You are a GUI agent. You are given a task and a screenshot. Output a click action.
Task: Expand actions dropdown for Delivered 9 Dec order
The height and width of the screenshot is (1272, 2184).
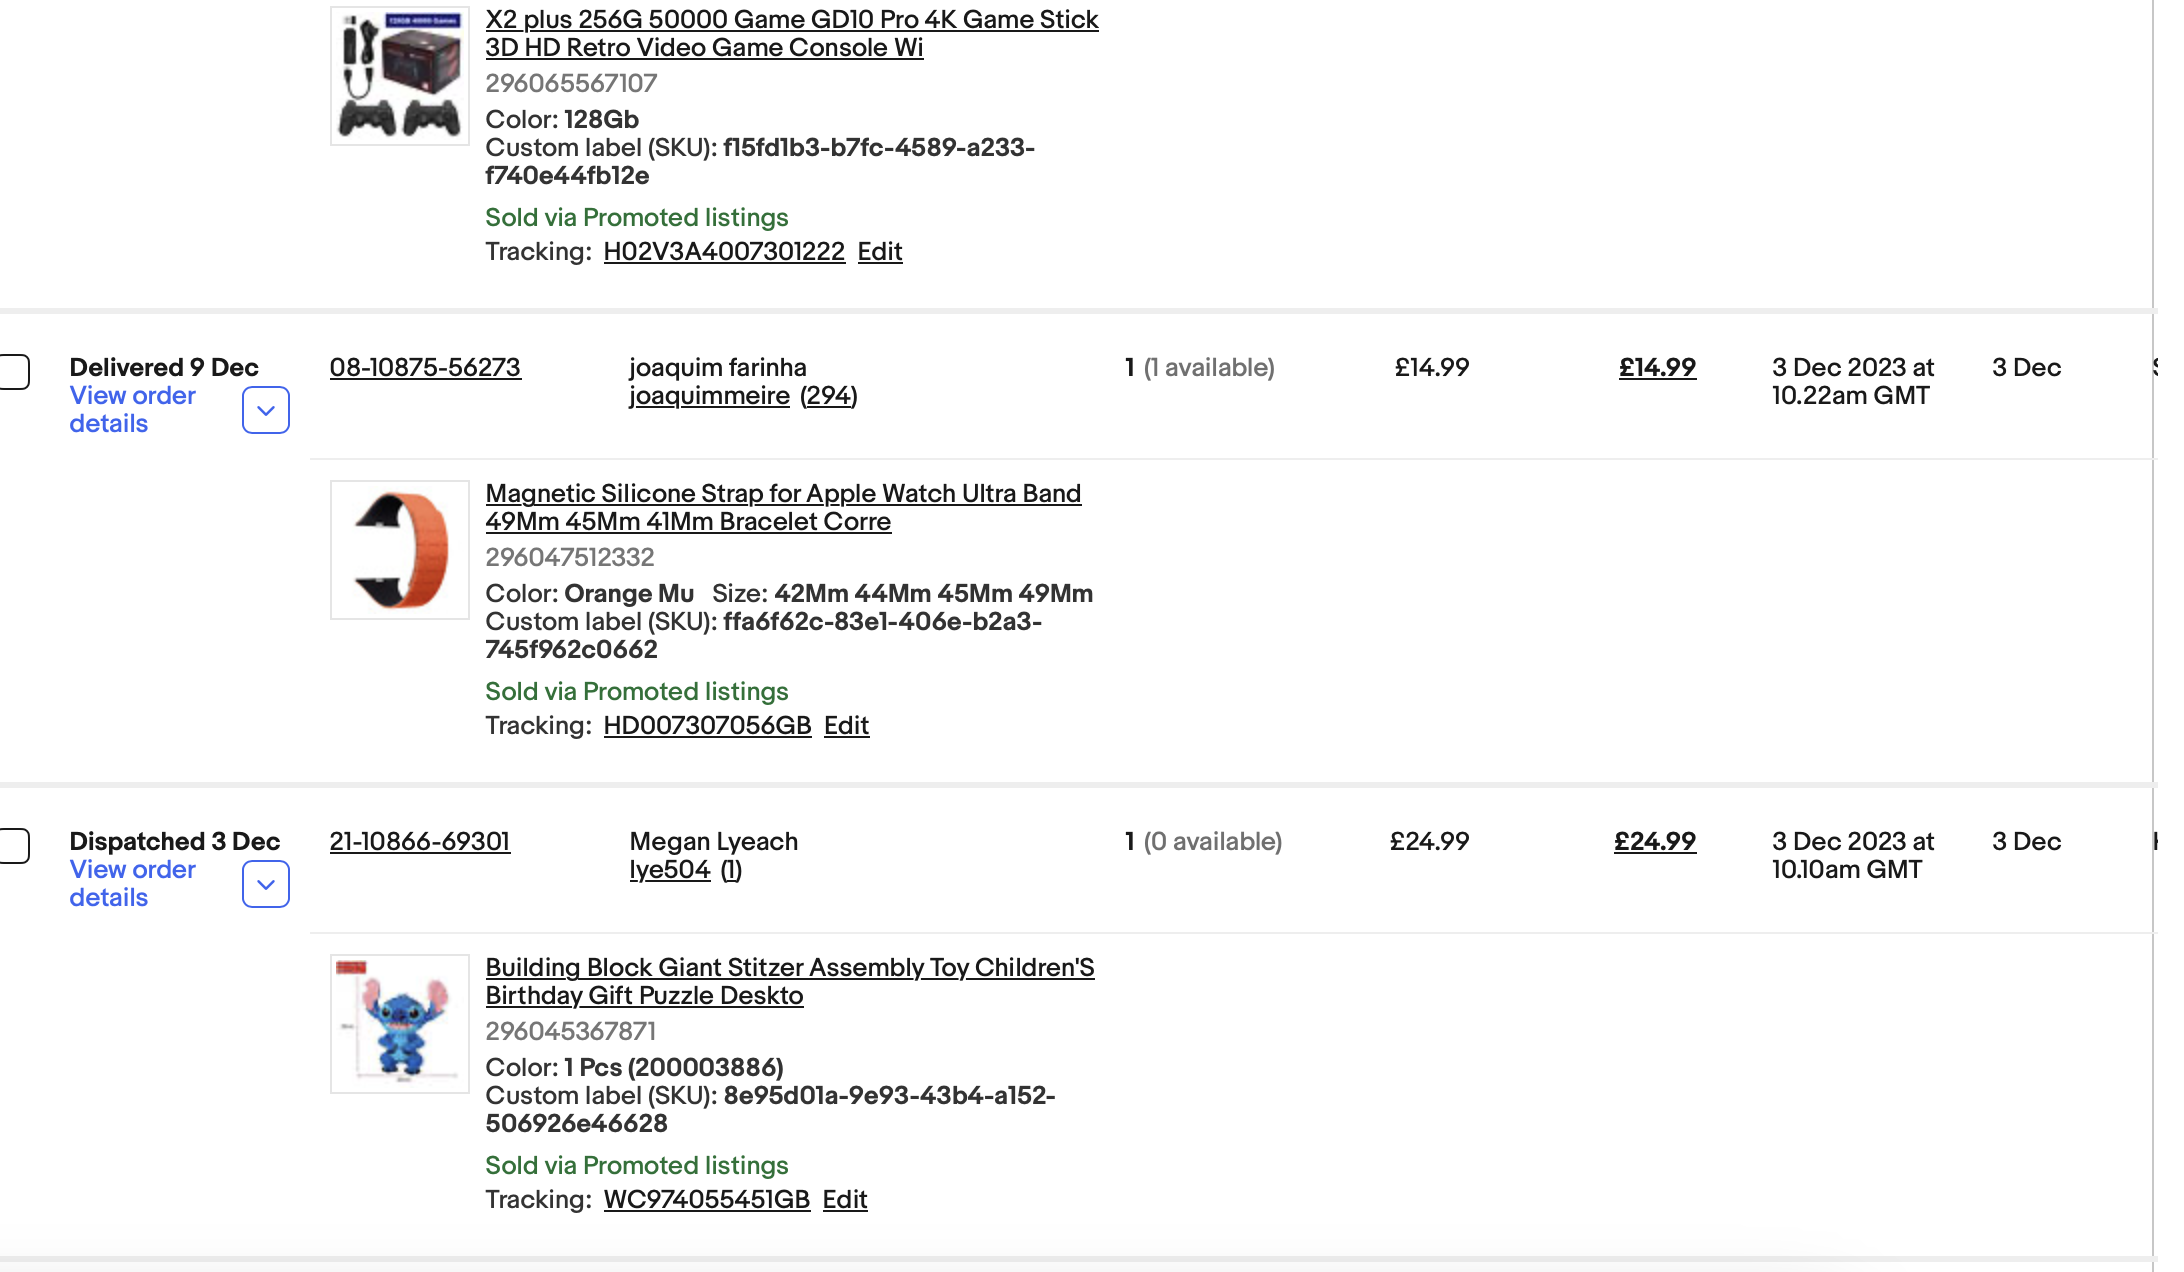tap(266, 410)
